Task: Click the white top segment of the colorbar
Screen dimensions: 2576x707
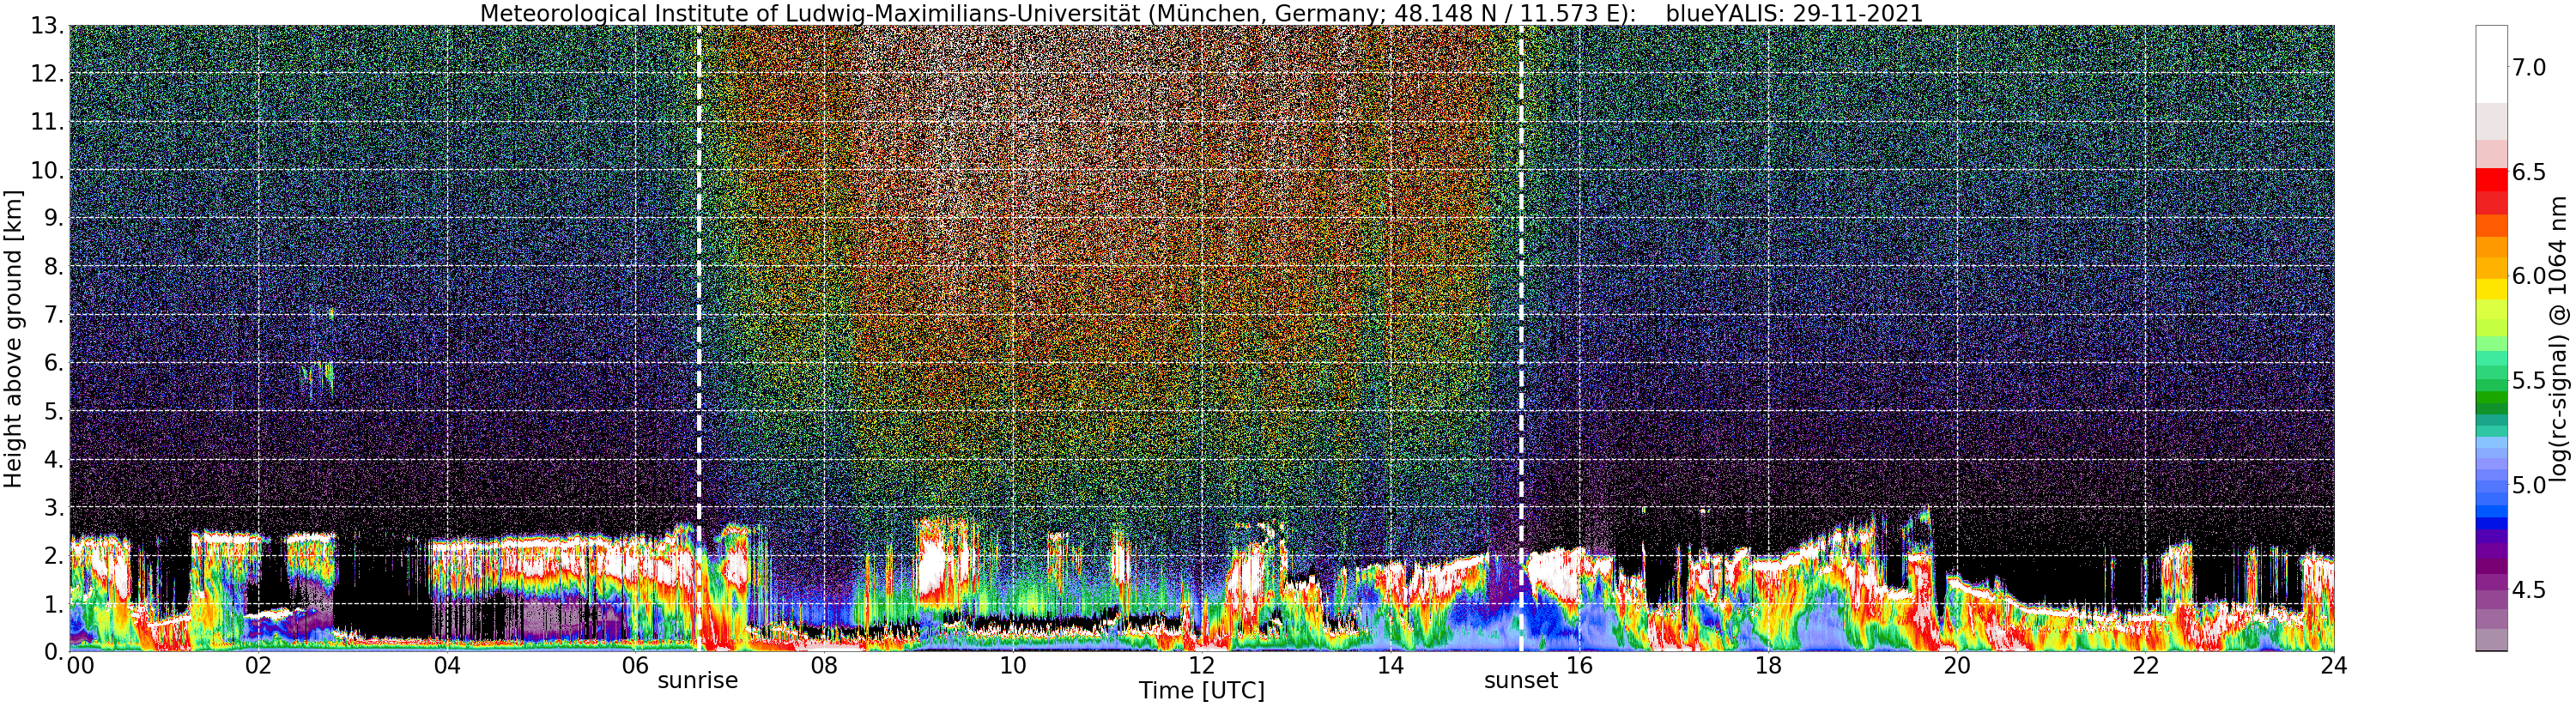Action: tap(2491, 64)
